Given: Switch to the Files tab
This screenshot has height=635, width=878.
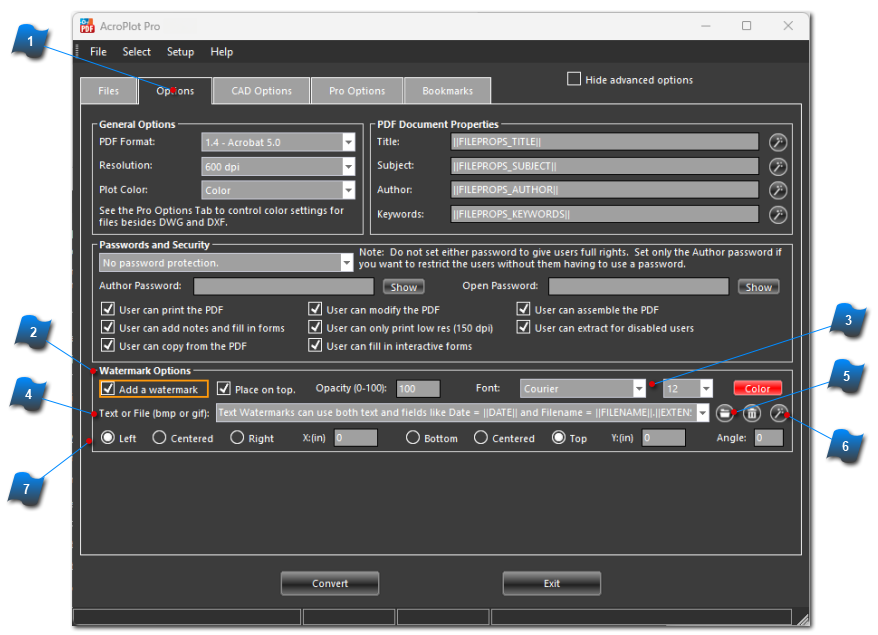Looking at the screenshot, I should click(109, 91).
